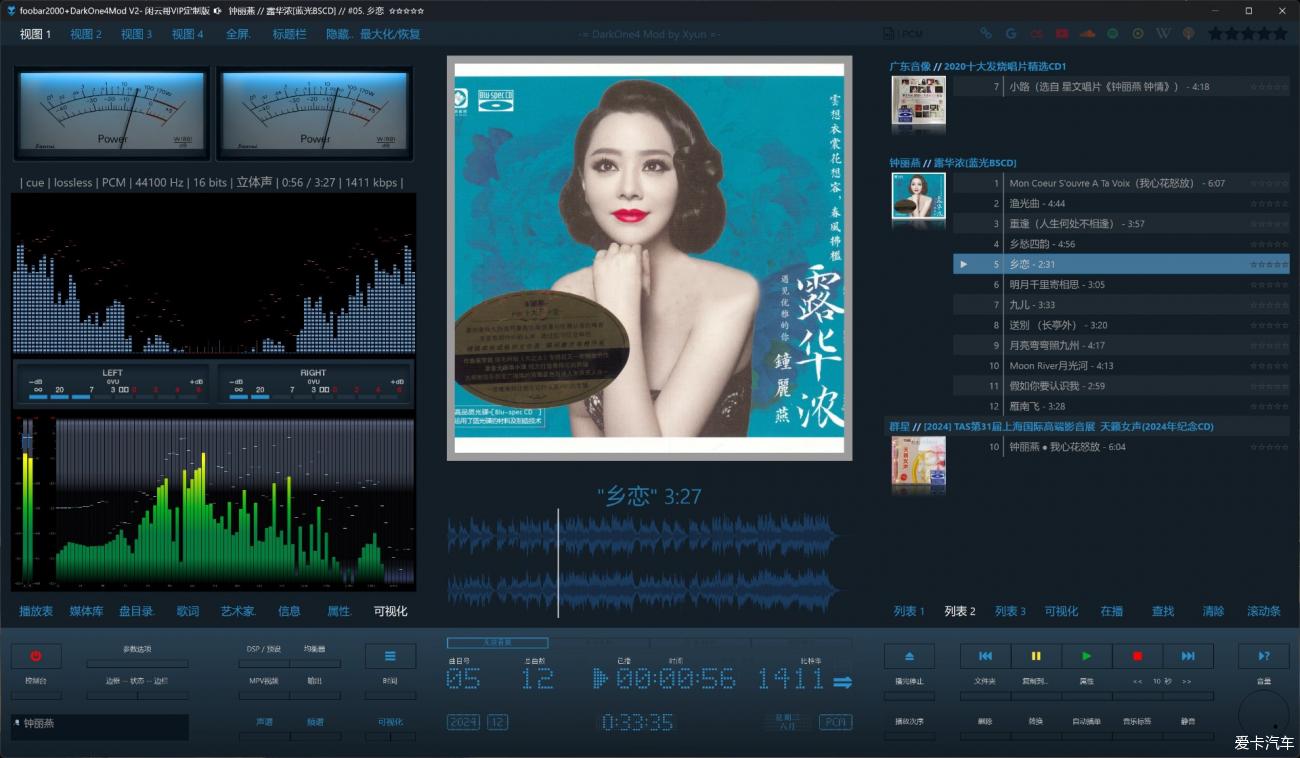Skip to the previous track
The image size is (1300, 758).
[986, 656]
